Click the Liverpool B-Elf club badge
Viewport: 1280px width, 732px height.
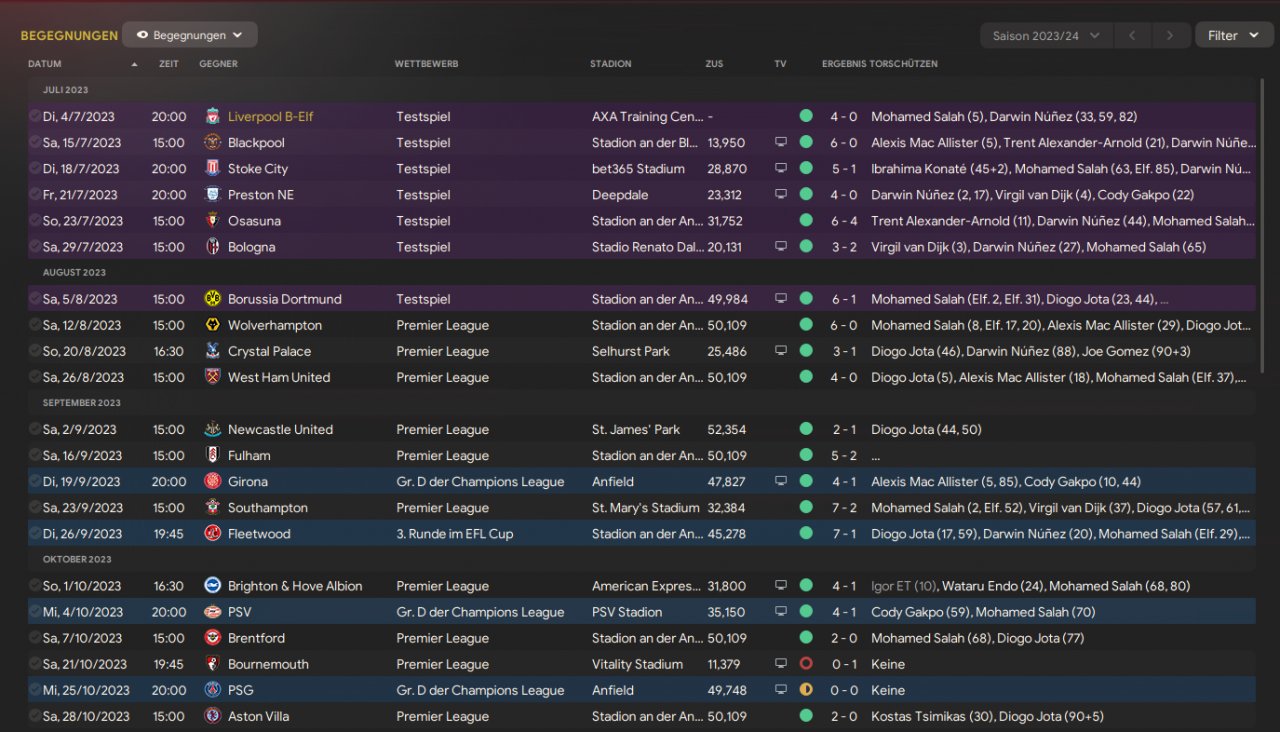(x=212, y=116)
